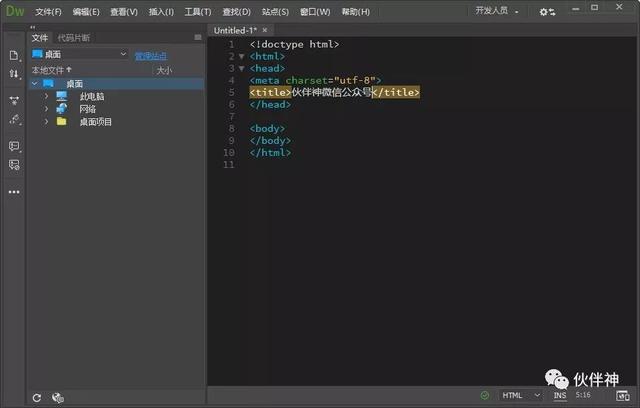Switch to the 代码片断 tab

click(73, 37)
